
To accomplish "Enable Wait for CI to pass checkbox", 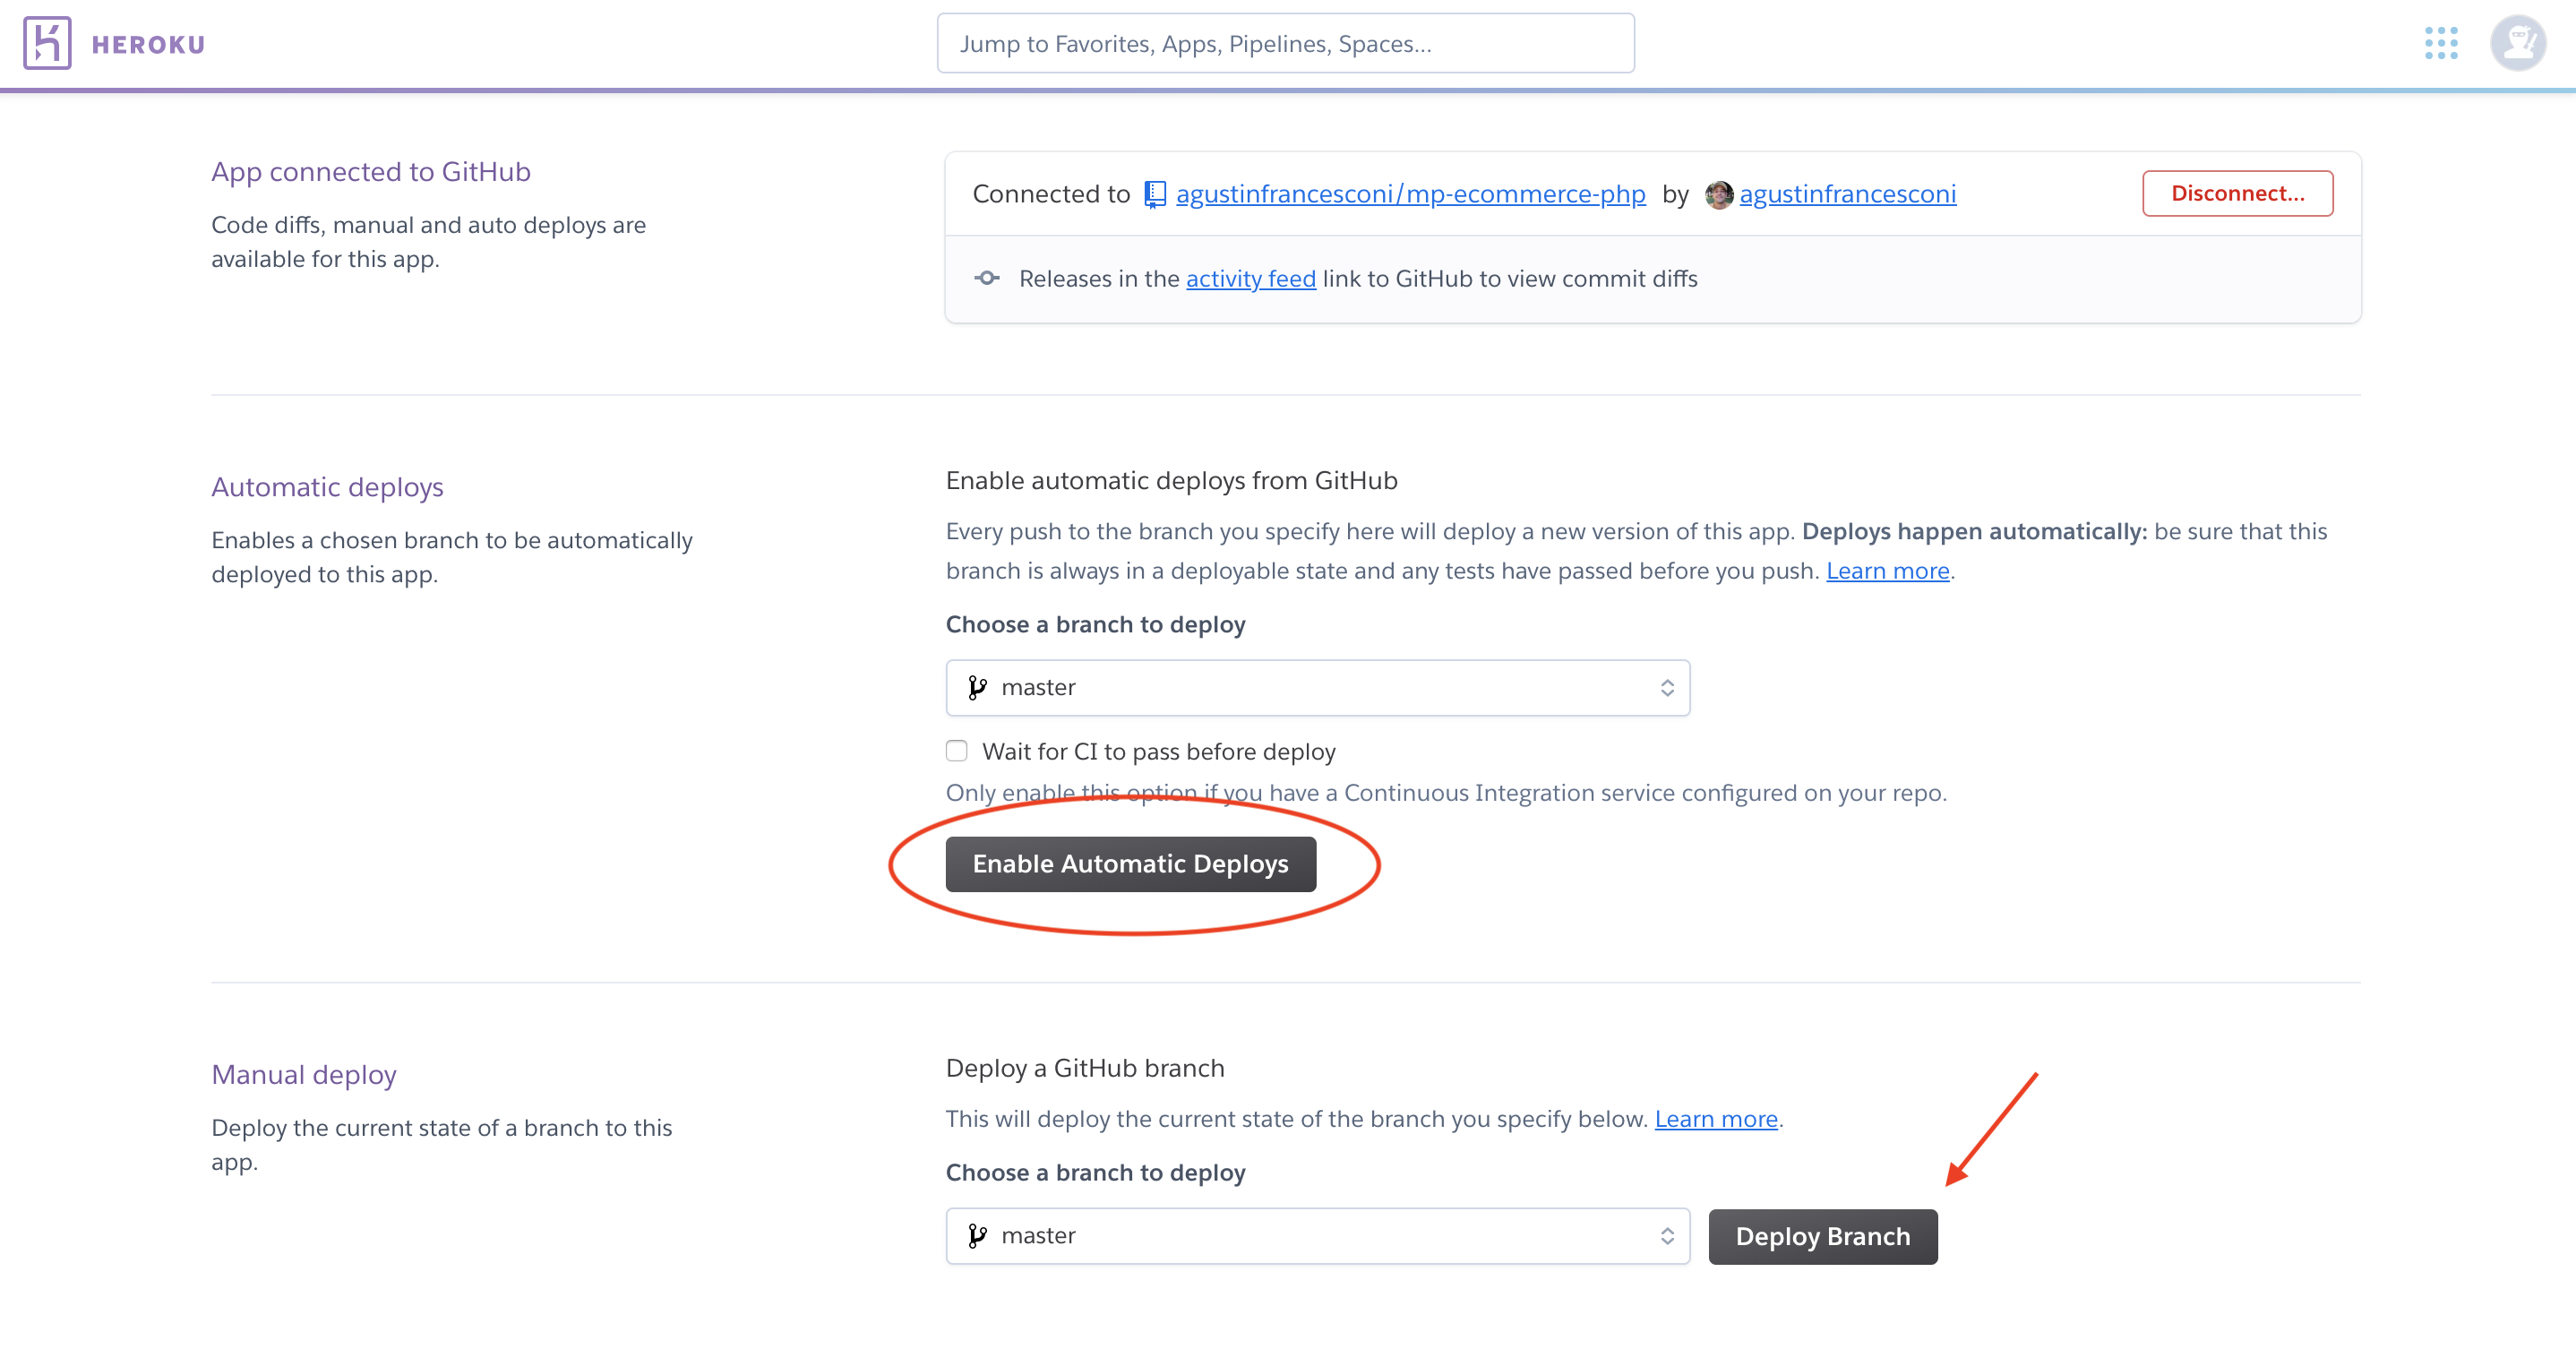I will (957, 751).
